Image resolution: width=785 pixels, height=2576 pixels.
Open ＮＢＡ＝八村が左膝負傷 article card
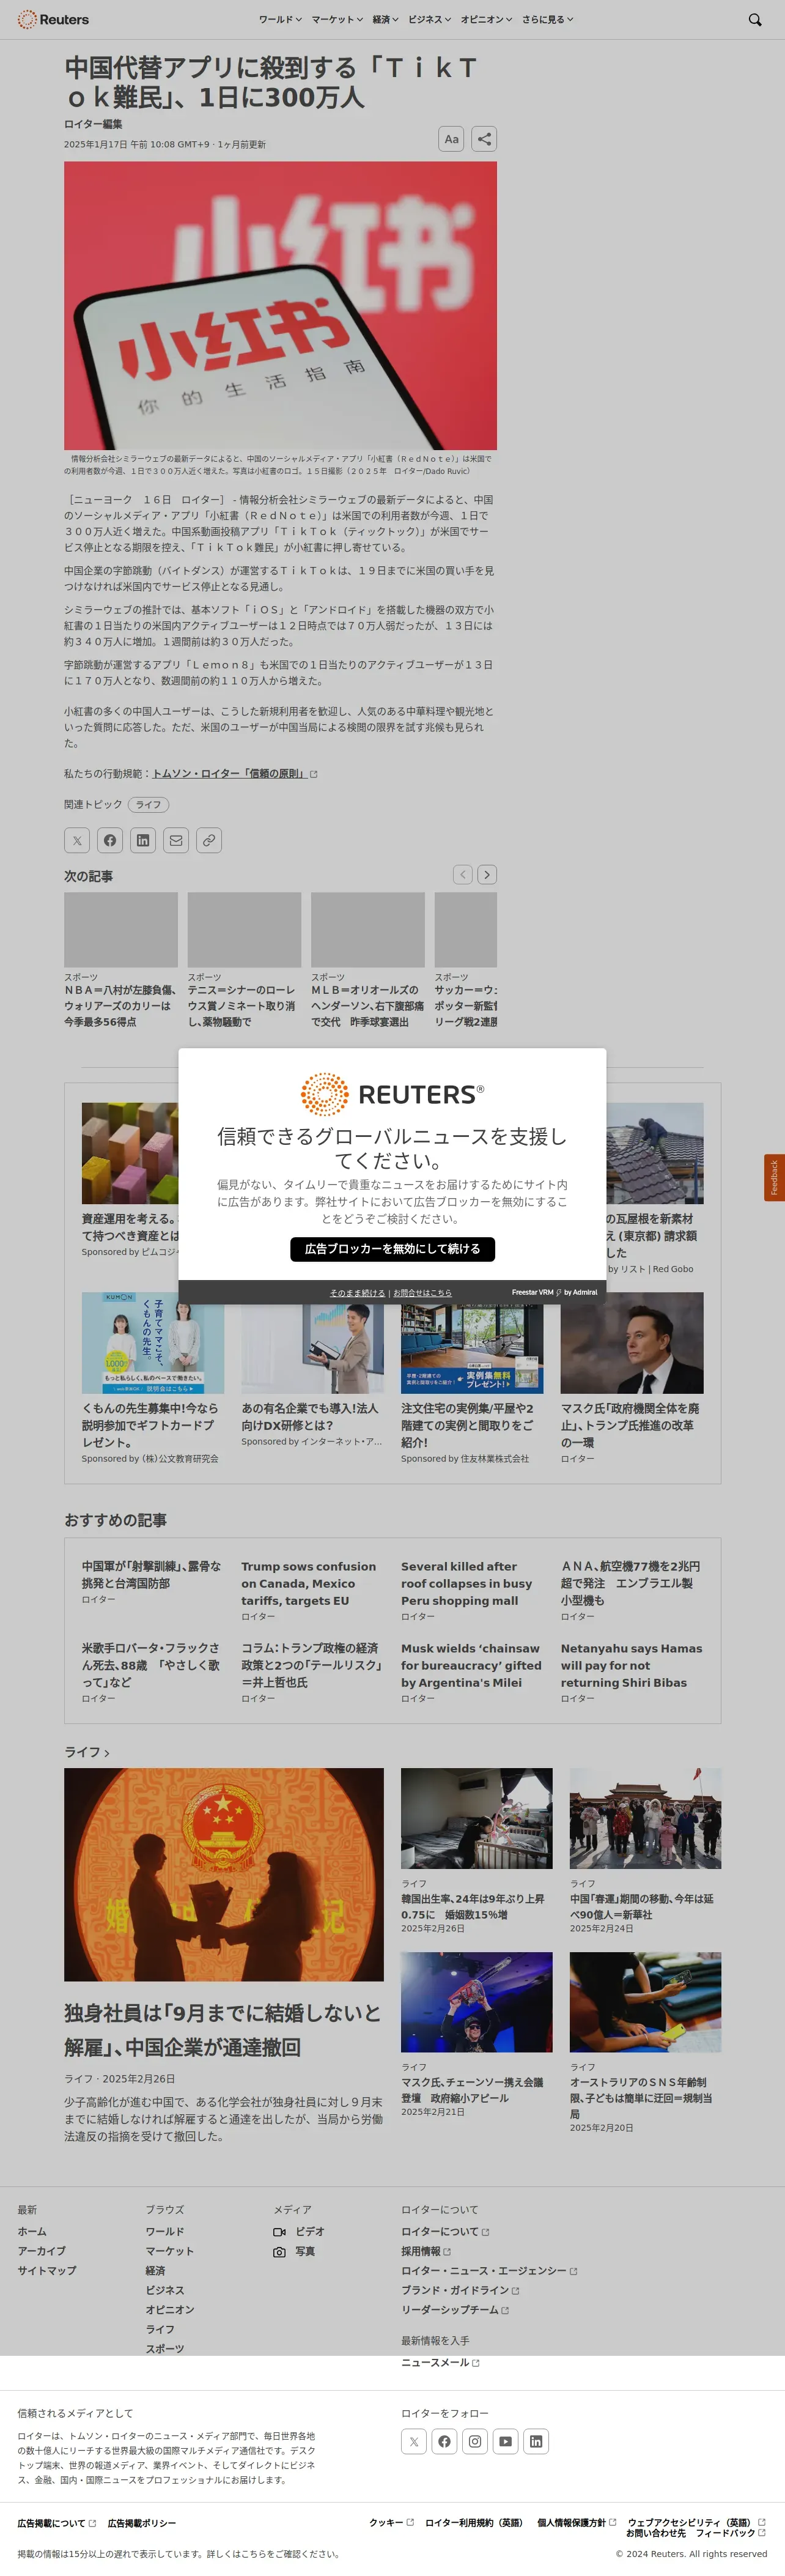pyautogui.click(x=121, y=960)
